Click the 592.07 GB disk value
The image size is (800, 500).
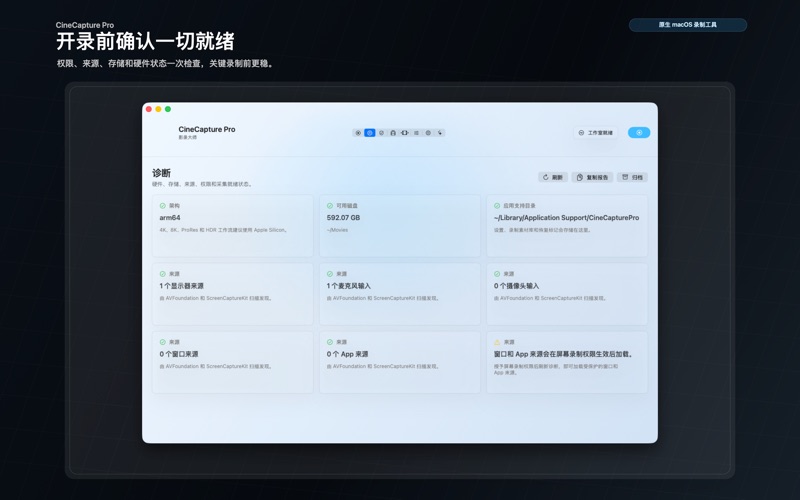[343, 217]
